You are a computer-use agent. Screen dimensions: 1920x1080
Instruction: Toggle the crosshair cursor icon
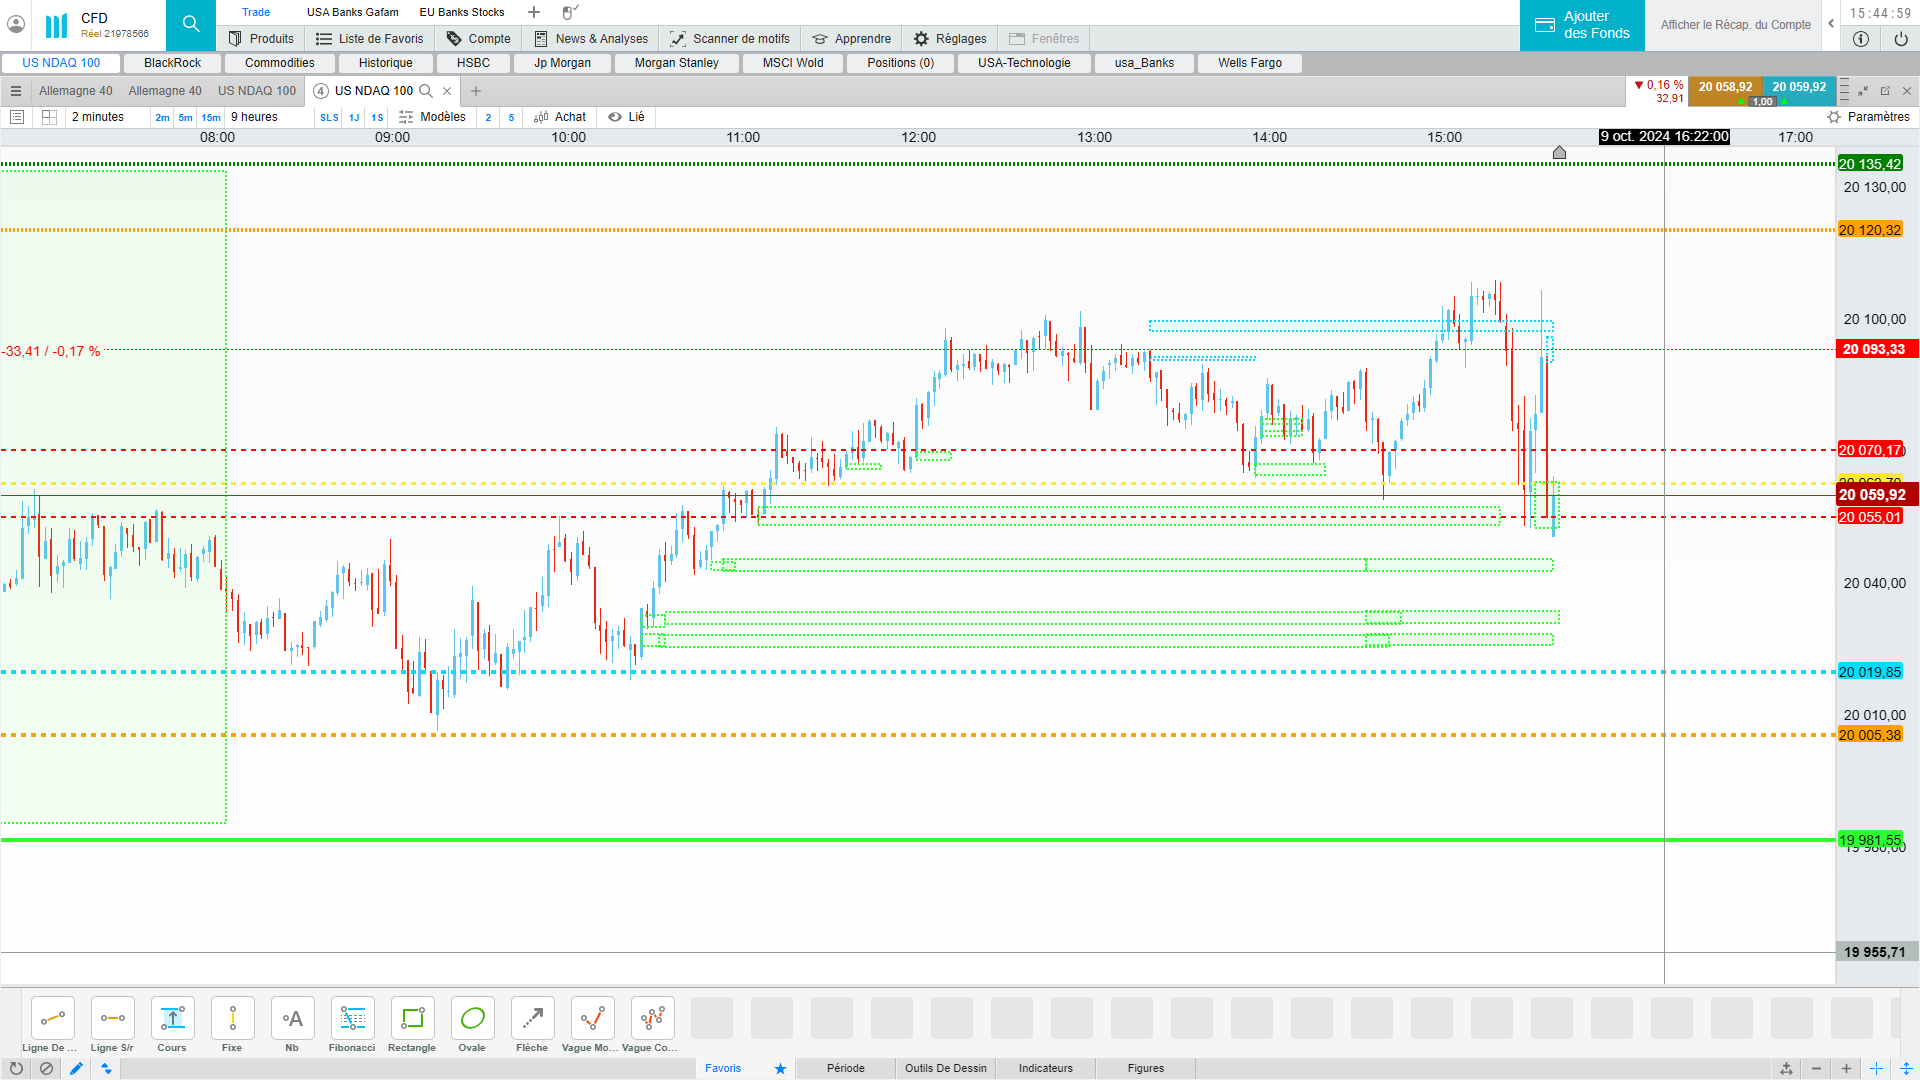(1876, 1068)
